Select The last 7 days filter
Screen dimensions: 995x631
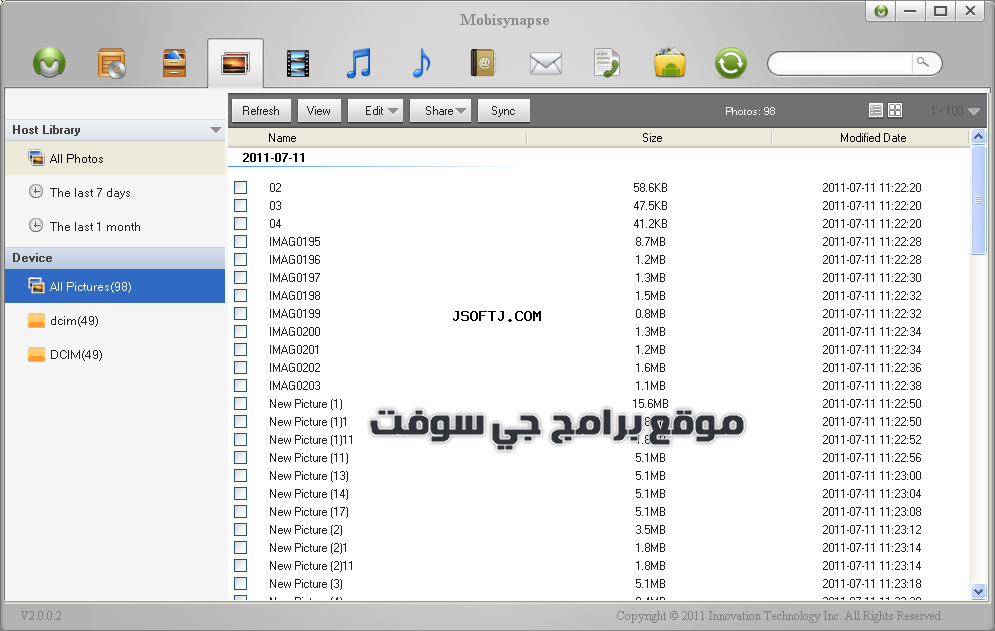115,192
